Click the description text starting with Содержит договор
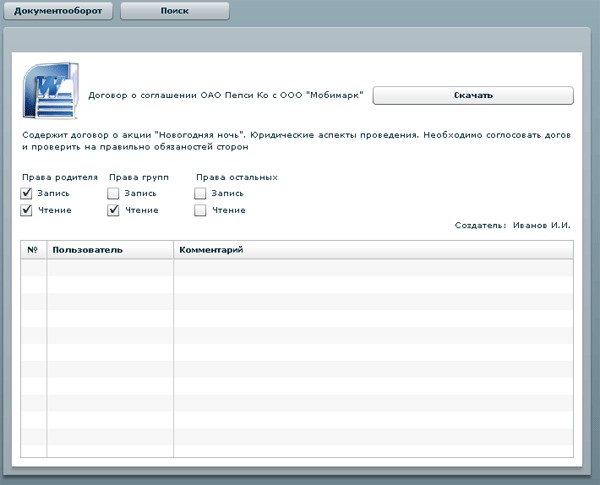 (297, 141)
